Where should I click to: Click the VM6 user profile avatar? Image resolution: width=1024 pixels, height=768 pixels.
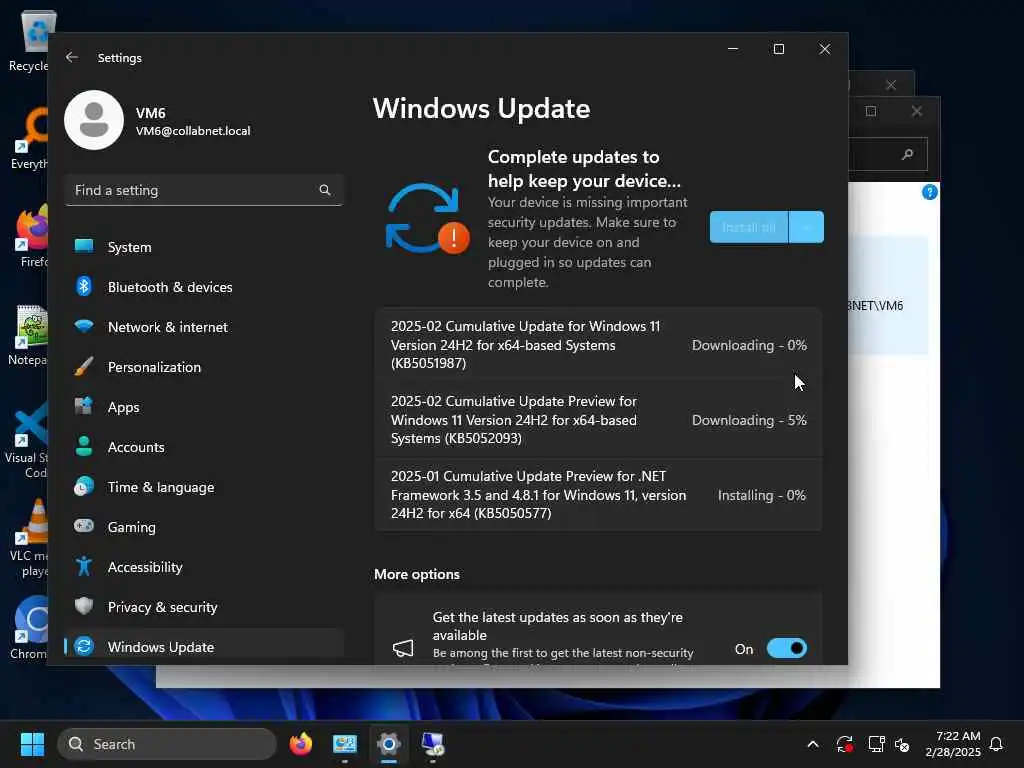[x=94, y=120]
